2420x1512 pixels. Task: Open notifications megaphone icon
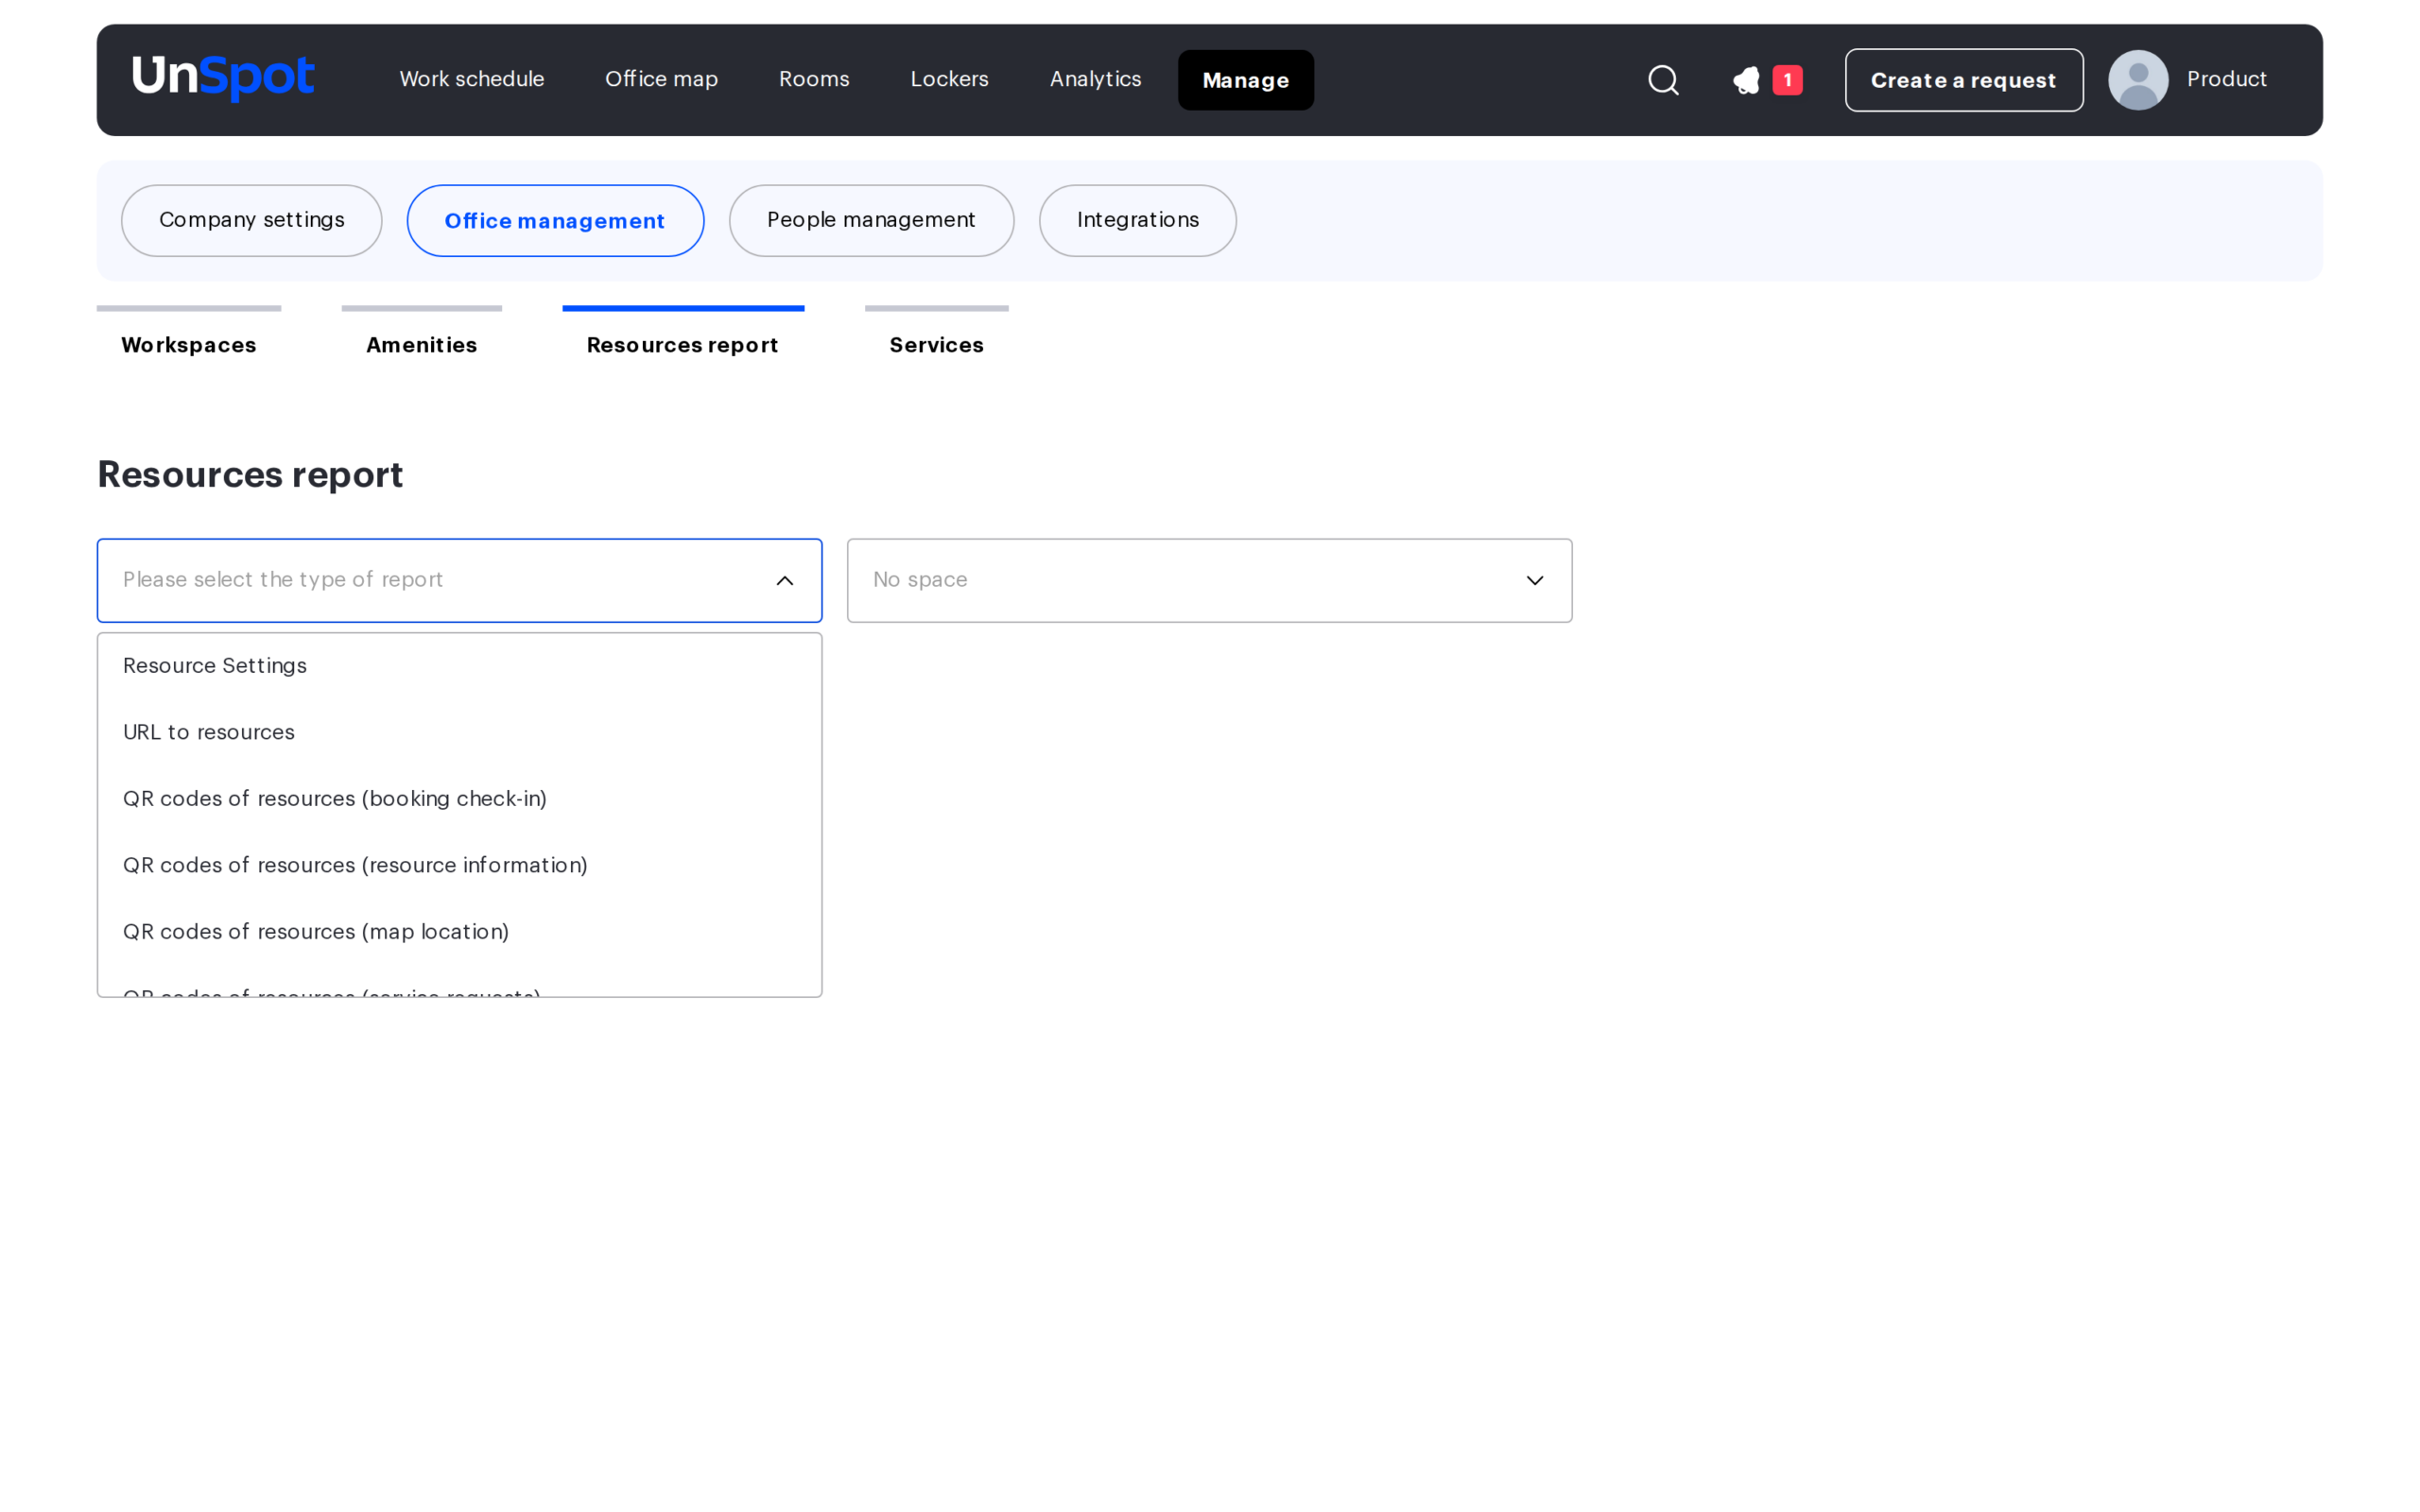point(1746,80)
